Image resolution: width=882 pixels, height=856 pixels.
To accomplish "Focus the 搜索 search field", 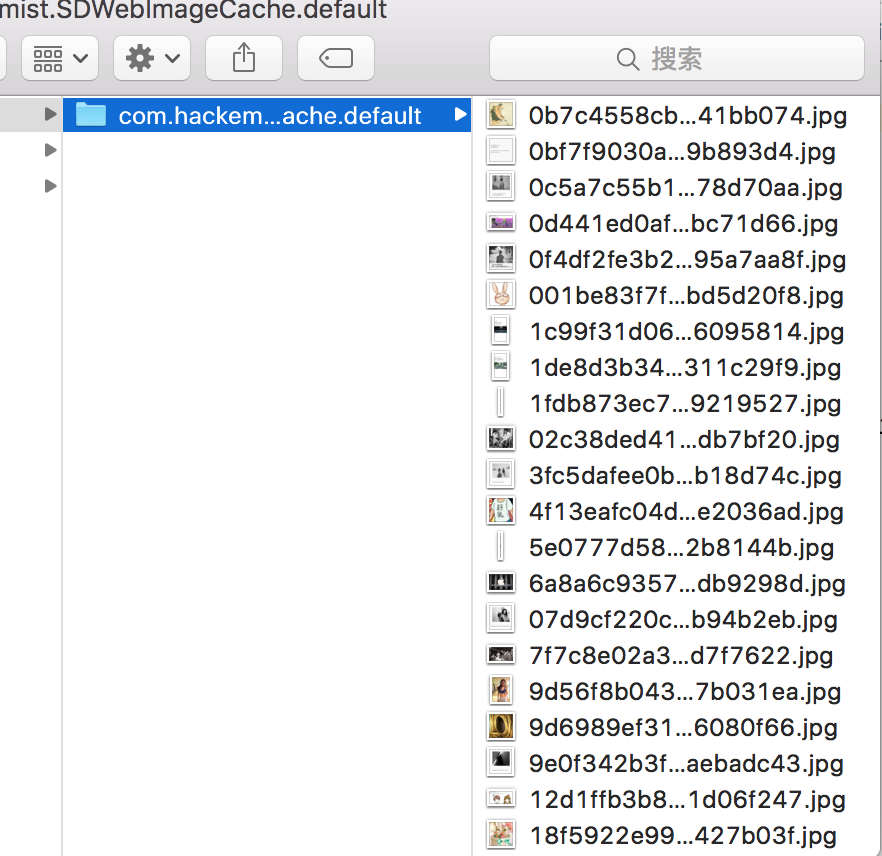I will click(677, 58).
